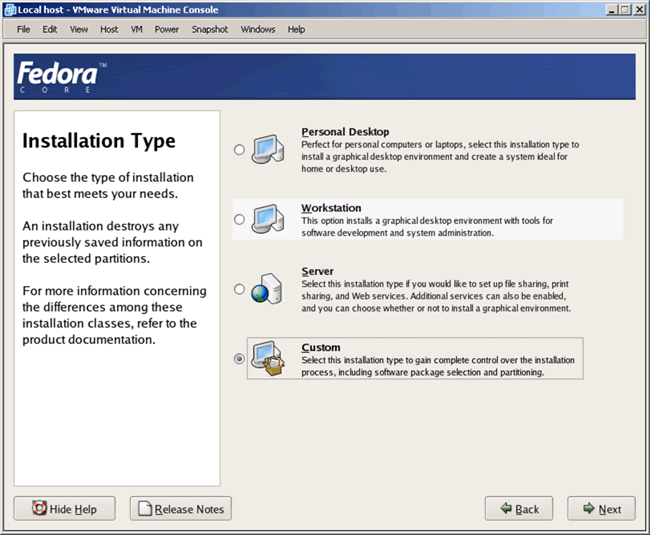Pick the Custom installation radio button
Screen dimensions: 650x535
(x=238, y=359)
